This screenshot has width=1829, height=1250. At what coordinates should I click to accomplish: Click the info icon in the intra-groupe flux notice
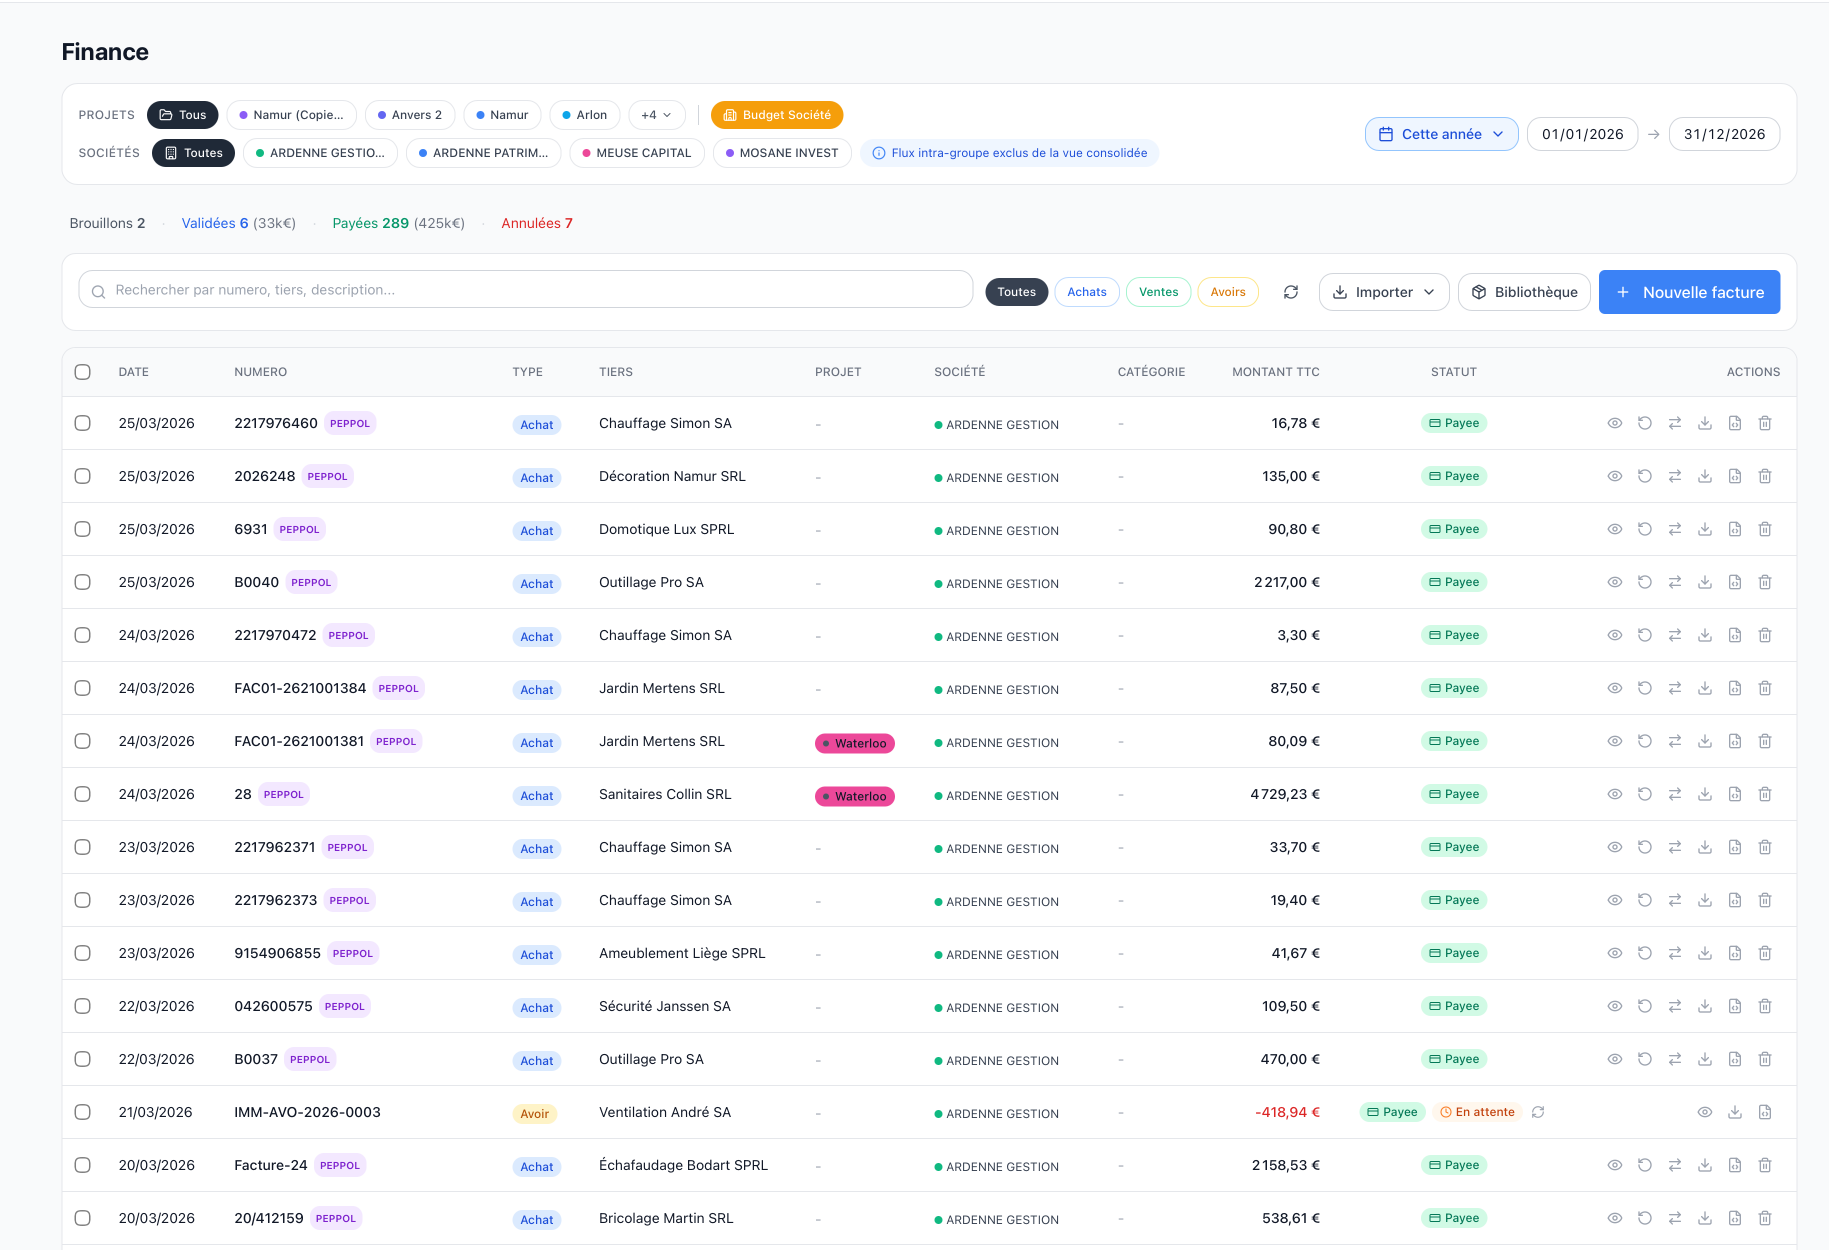879,153
